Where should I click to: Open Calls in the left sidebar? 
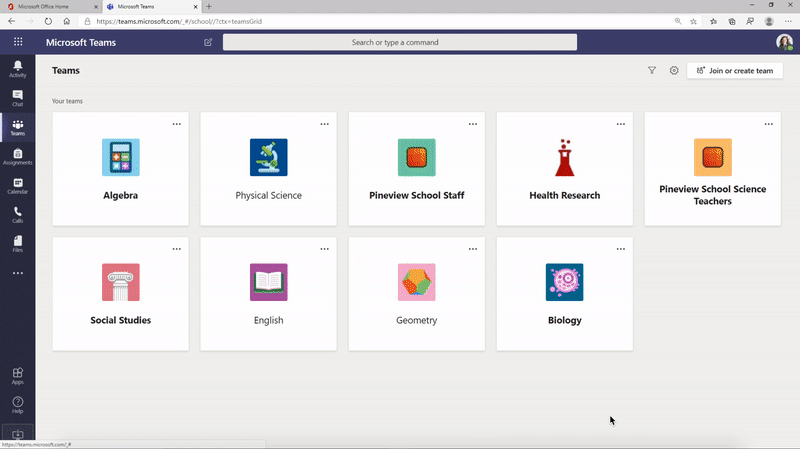tap(17, 214)
